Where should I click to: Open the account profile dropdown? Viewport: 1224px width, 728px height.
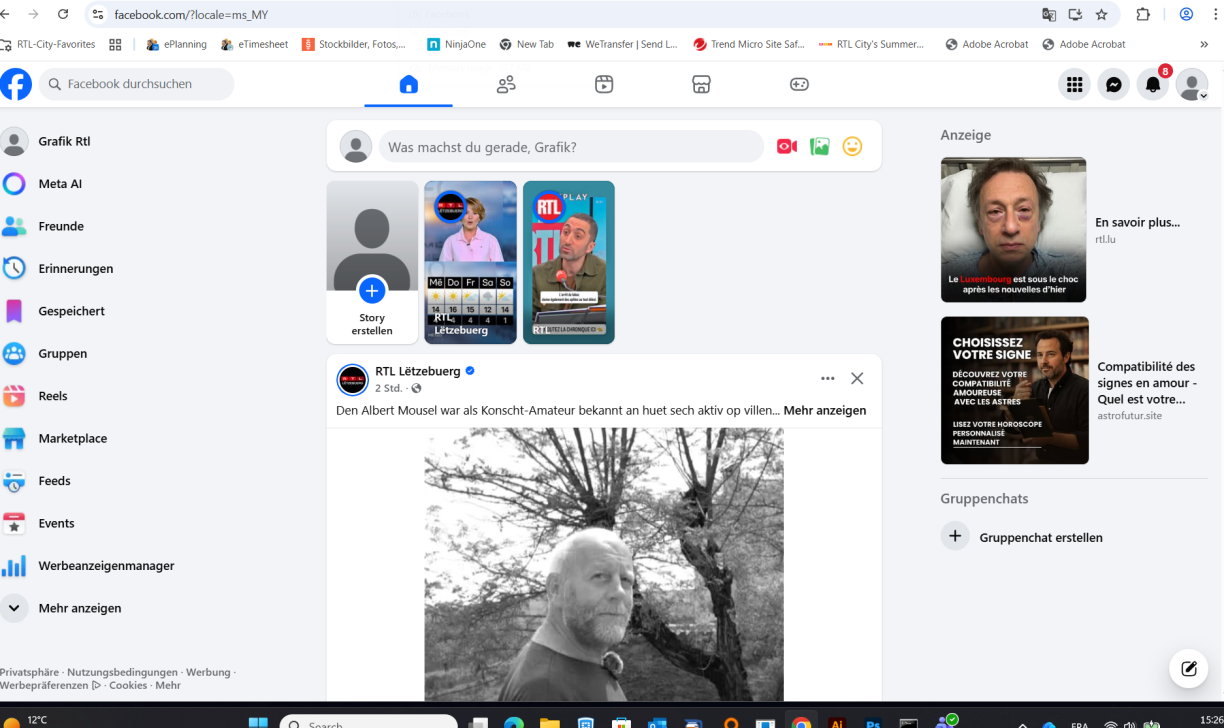pyautogui.click(x=1191, y=84)
